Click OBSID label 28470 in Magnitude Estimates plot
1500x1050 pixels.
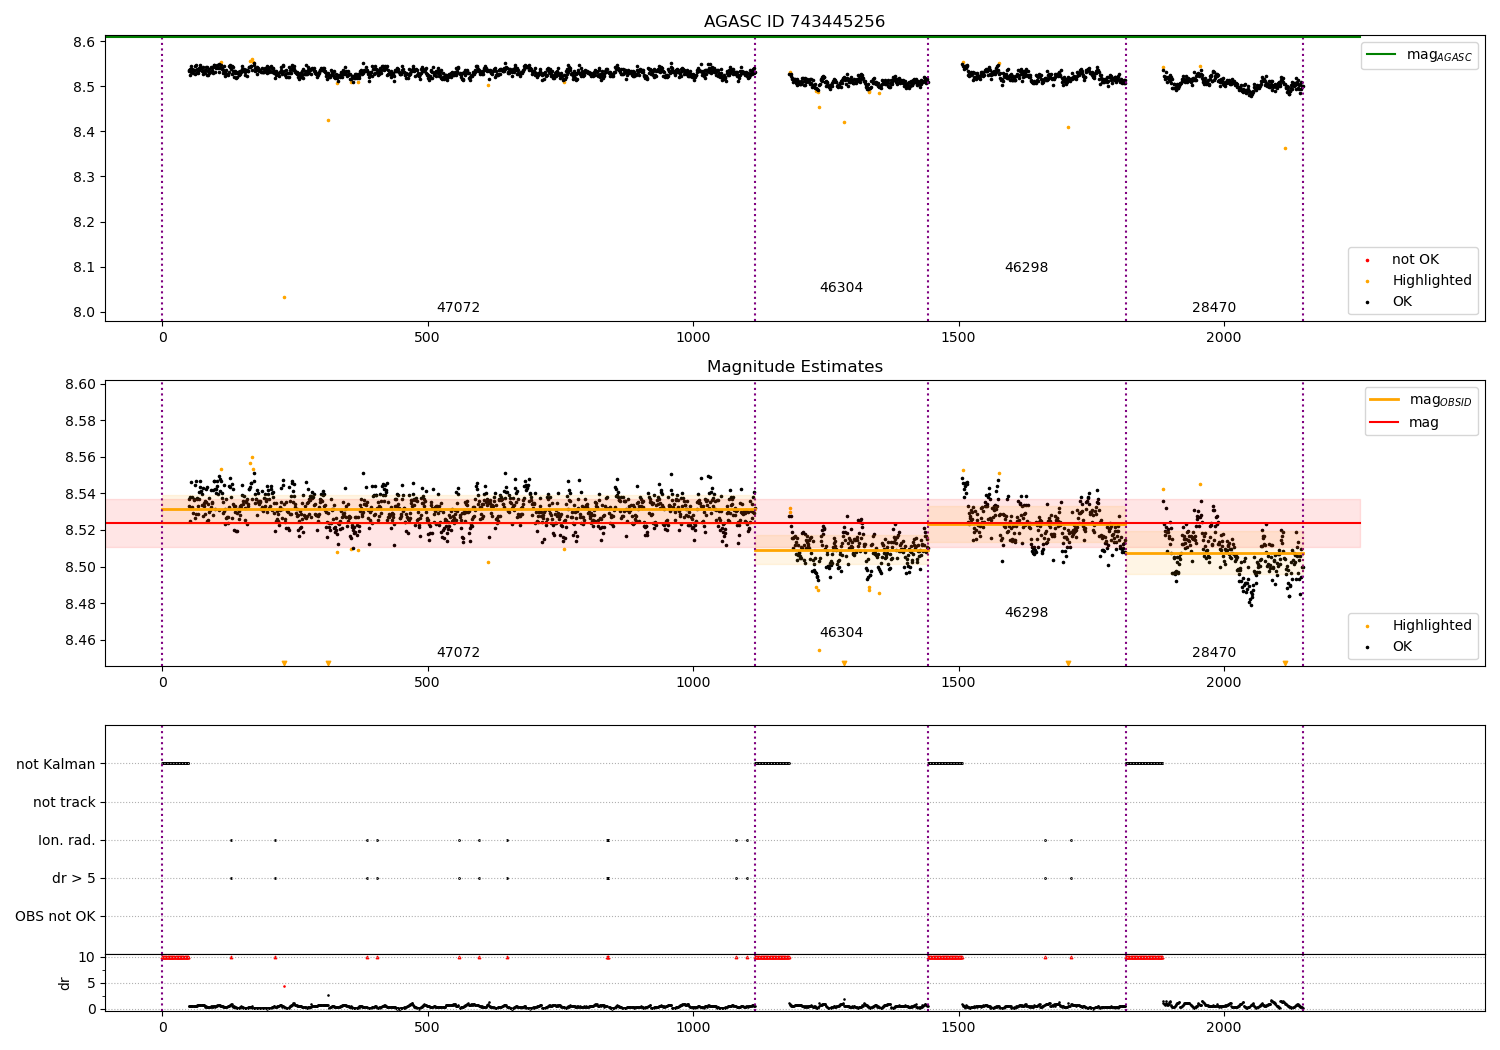click(1213, 652)
